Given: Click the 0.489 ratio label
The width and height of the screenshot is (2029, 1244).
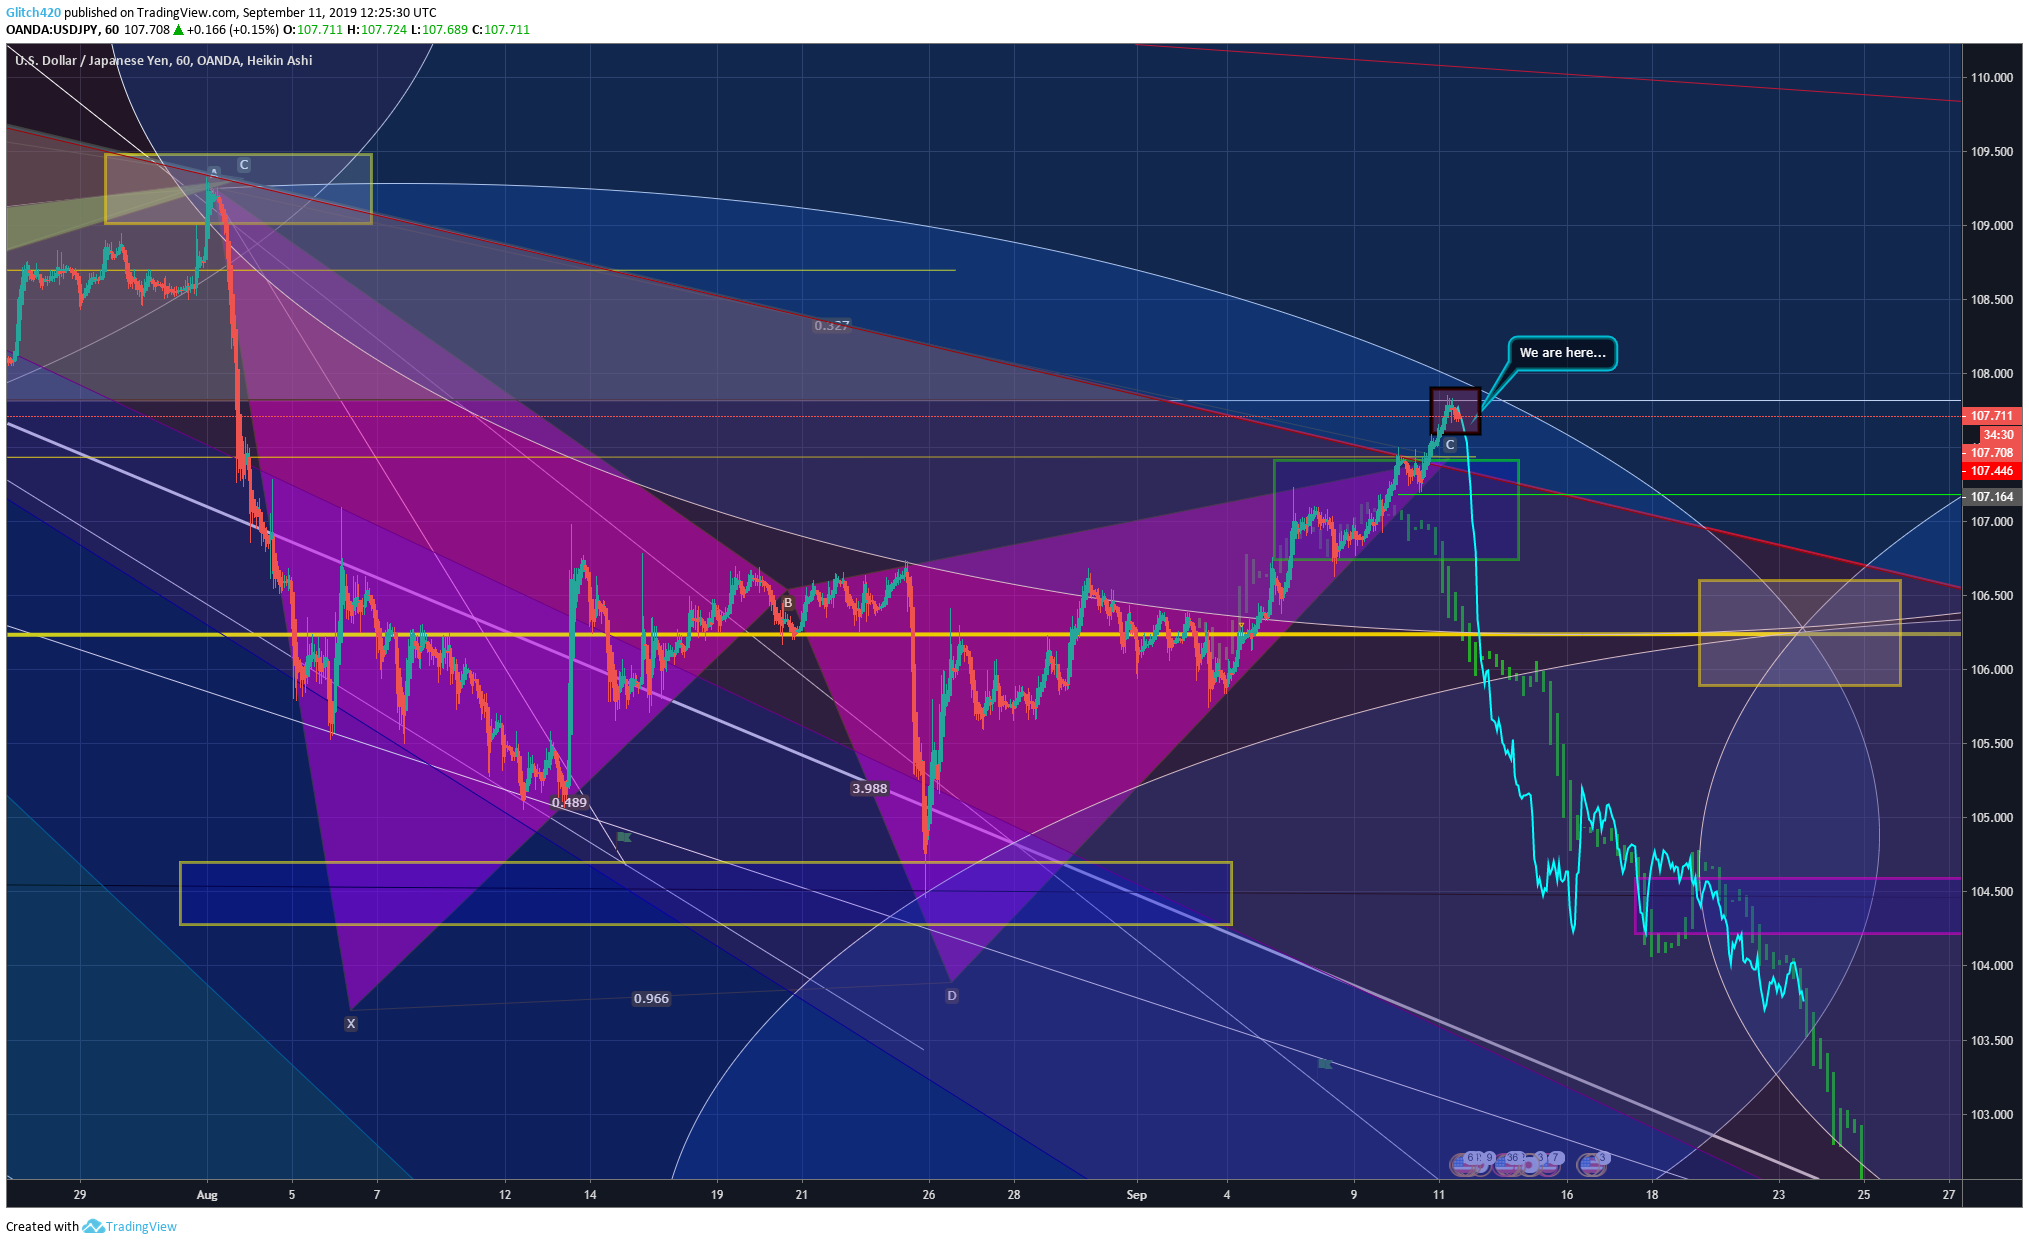Looking at the screenshot, I should point(570,802).
